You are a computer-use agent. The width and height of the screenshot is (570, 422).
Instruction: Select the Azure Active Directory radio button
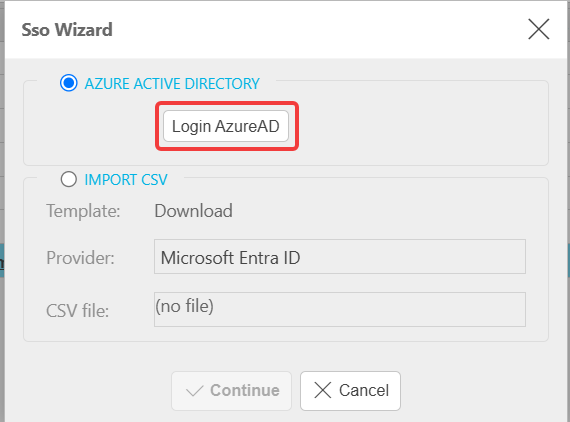point(69,83)
